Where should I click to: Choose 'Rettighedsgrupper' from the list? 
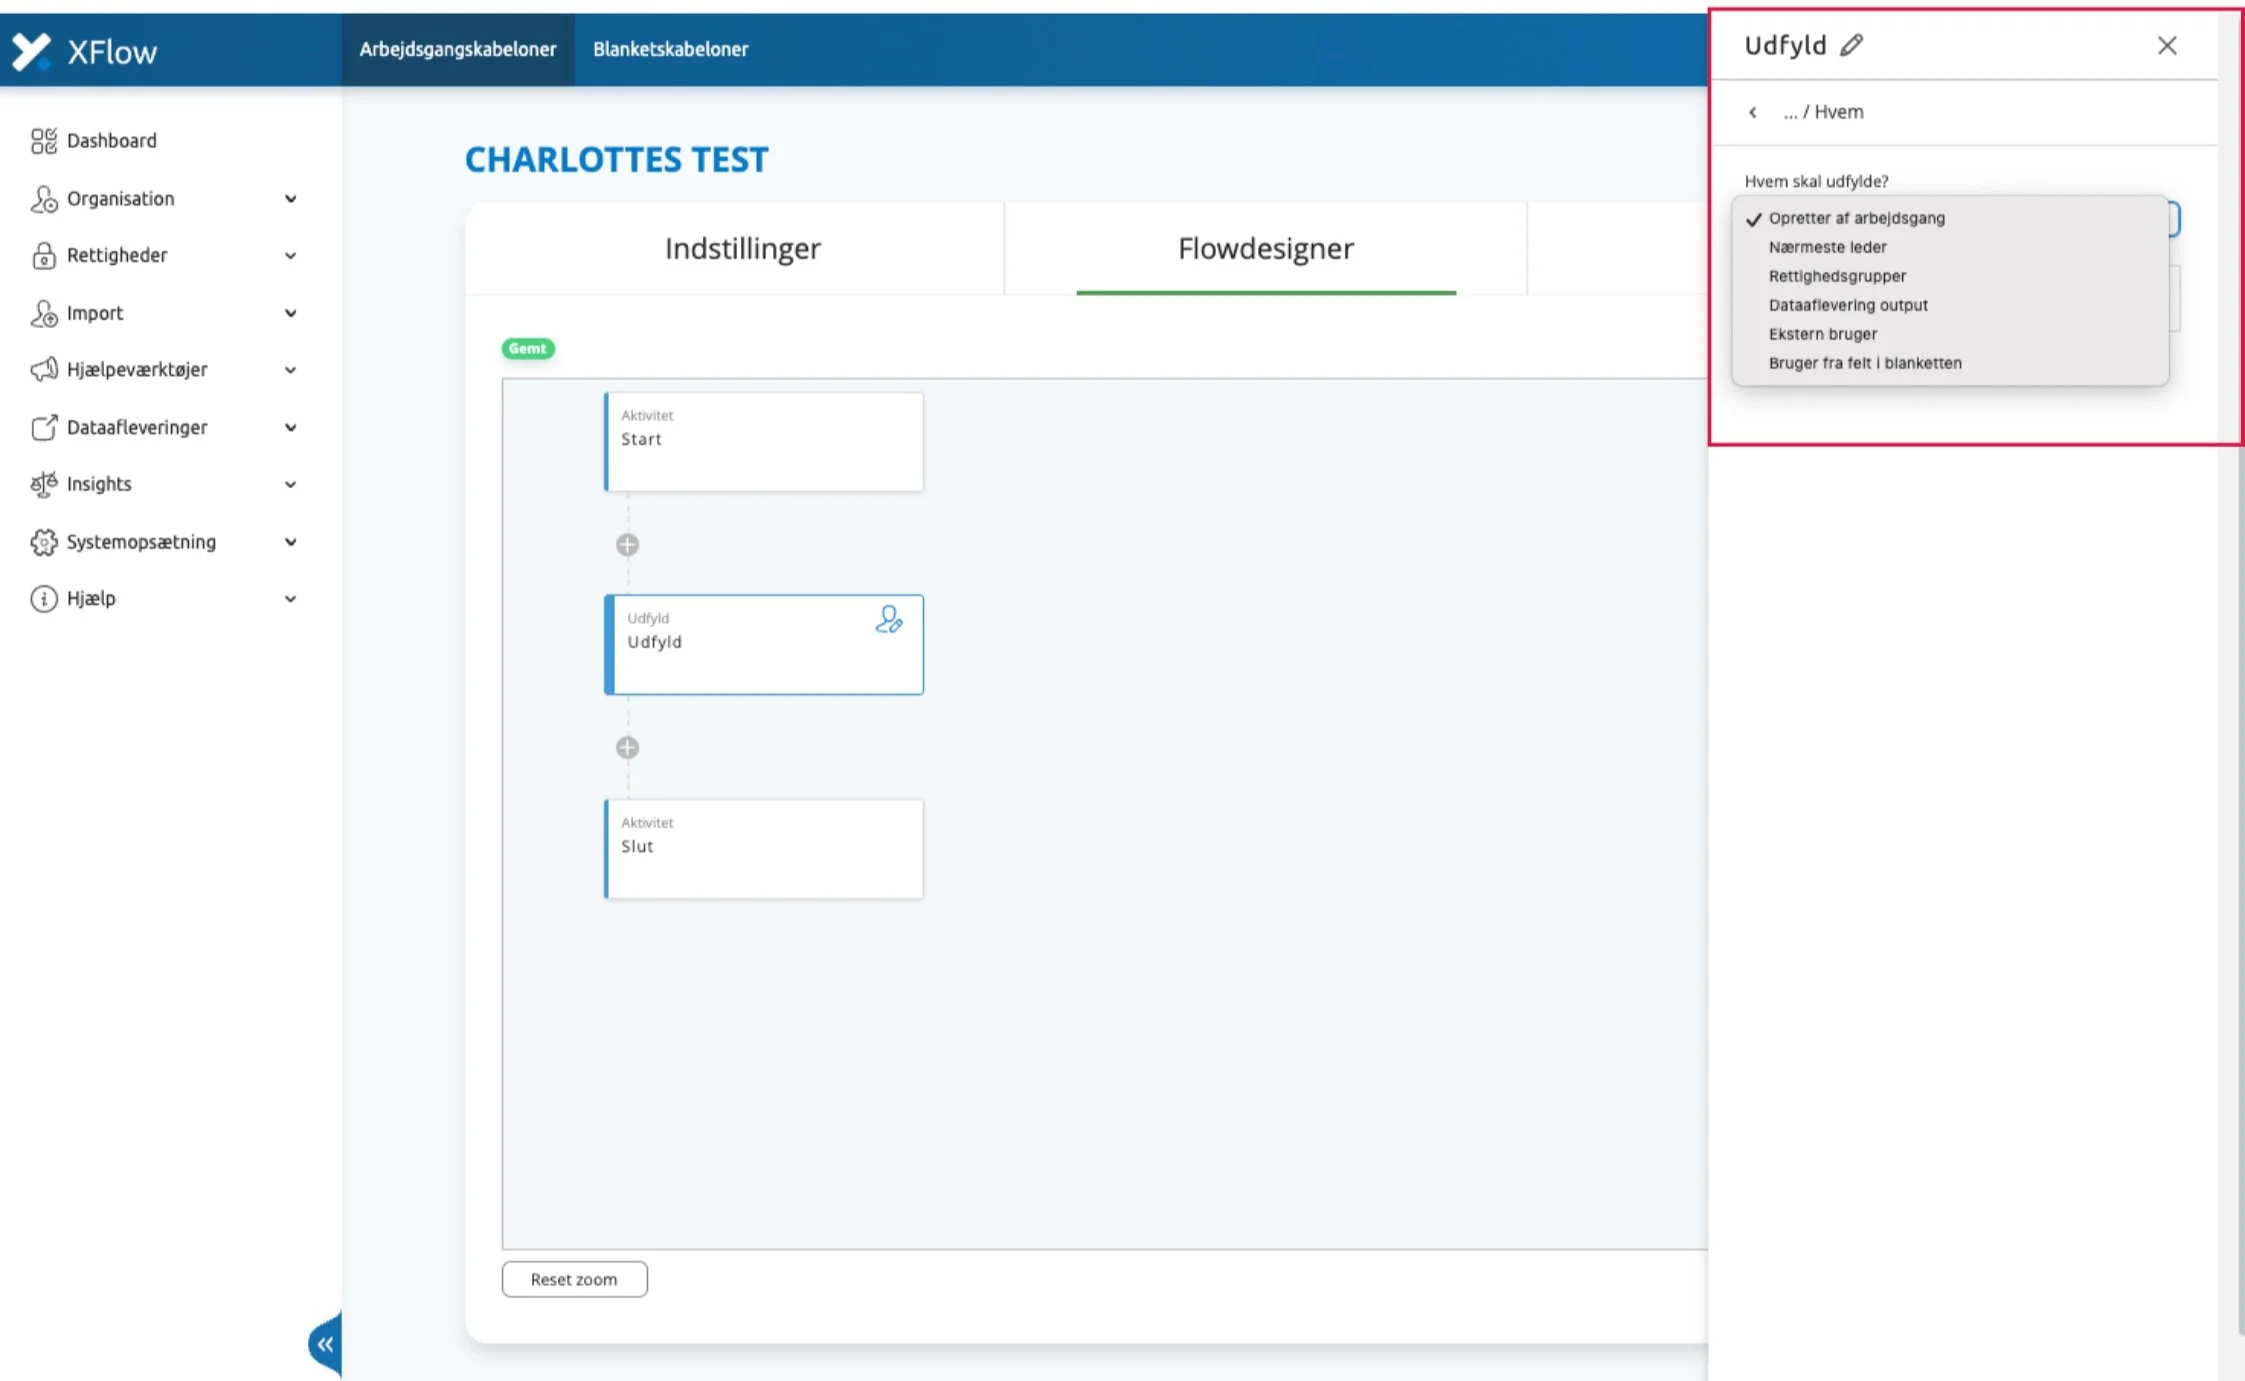pyautogui.click(x=1837, y=276)
